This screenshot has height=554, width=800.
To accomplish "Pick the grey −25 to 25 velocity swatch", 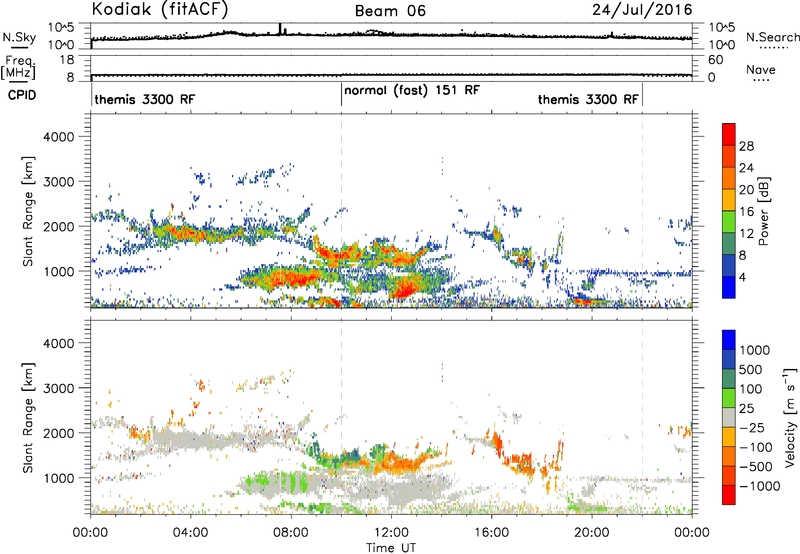I will pos(729,417).
